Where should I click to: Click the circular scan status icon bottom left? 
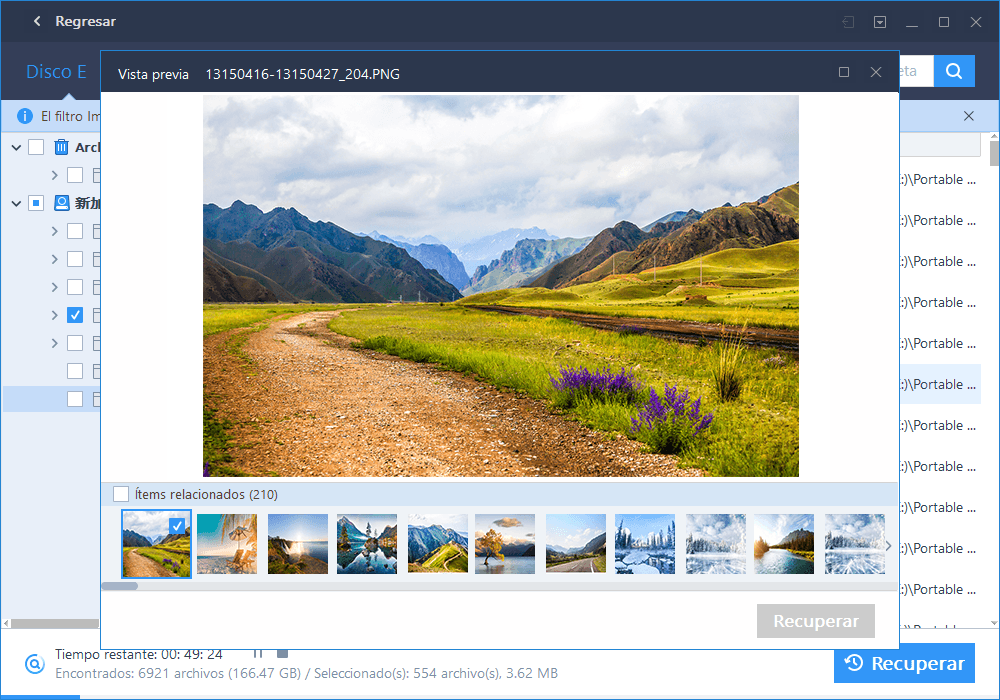pyautogui.click(x=34, y=664)
